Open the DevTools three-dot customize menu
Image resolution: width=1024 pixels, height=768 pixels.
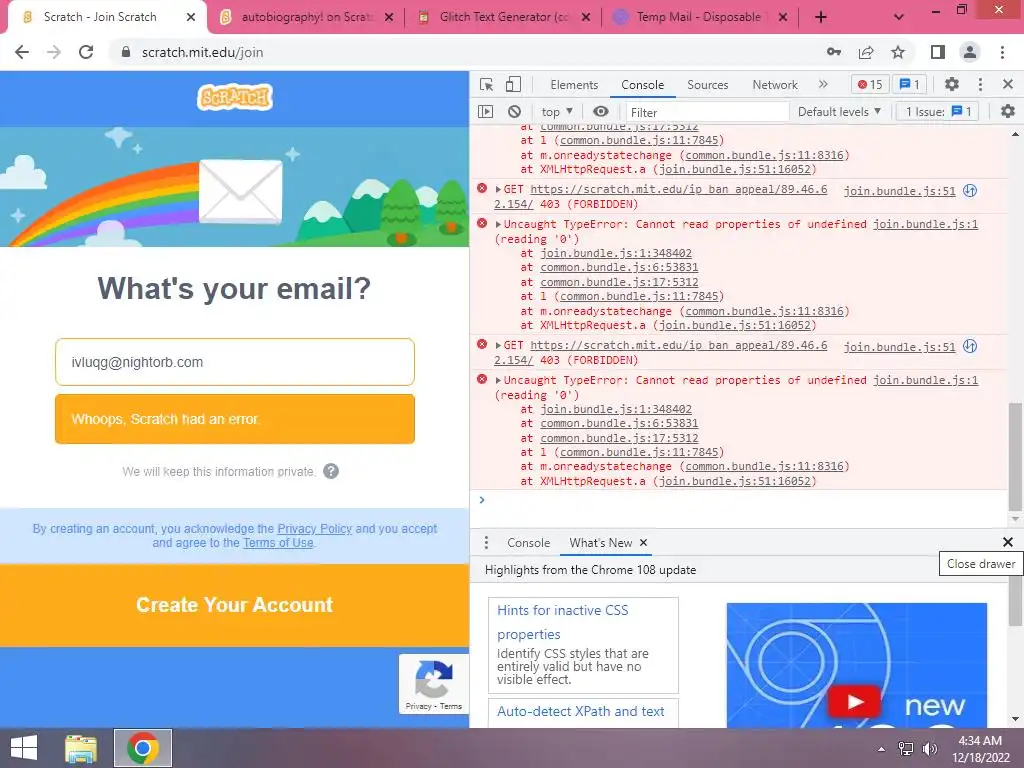(980, 84)
